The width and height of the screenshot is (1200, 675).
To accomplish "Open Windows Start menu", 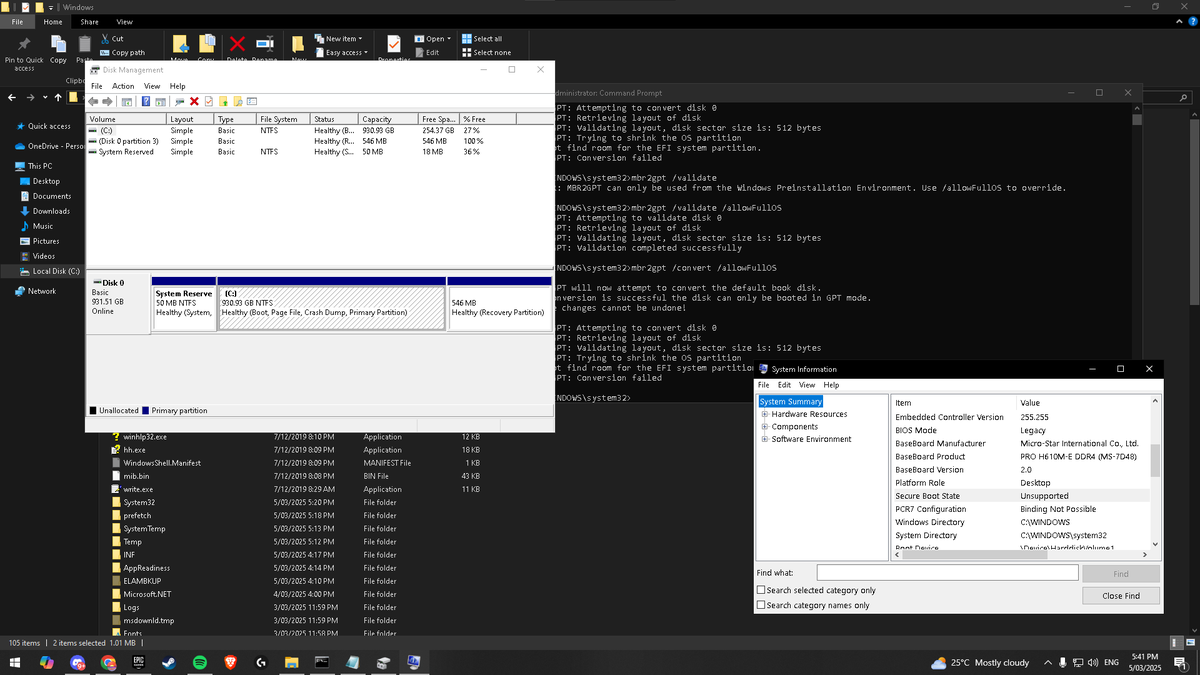I will click(x=15, y=662).
